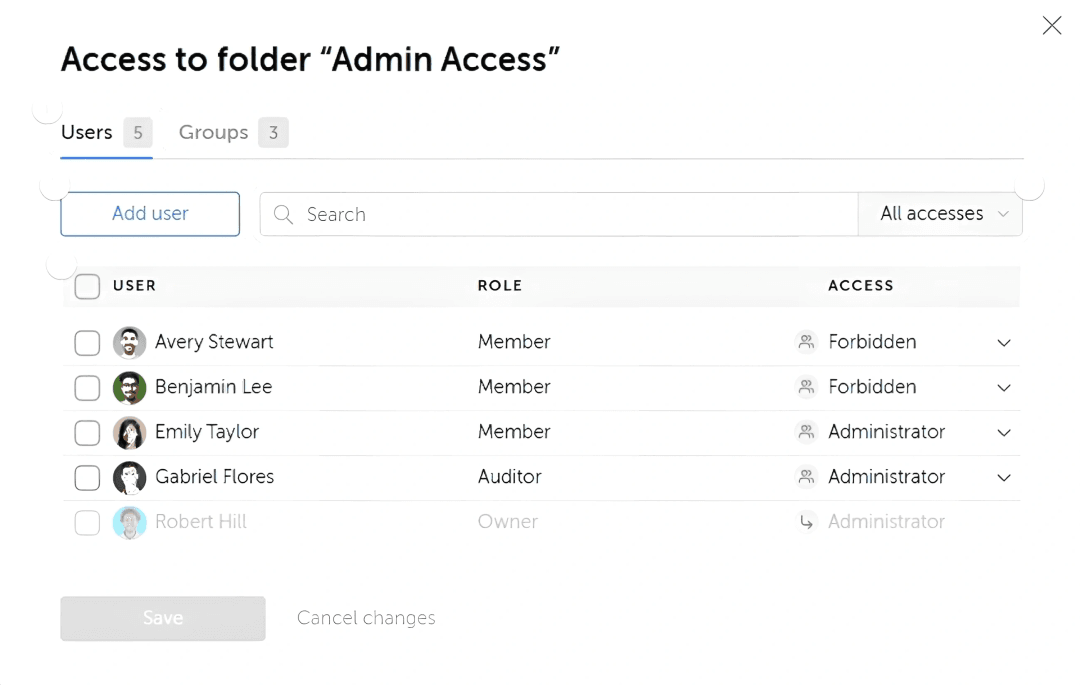Click the group count badge 3

tap(273, 133)
